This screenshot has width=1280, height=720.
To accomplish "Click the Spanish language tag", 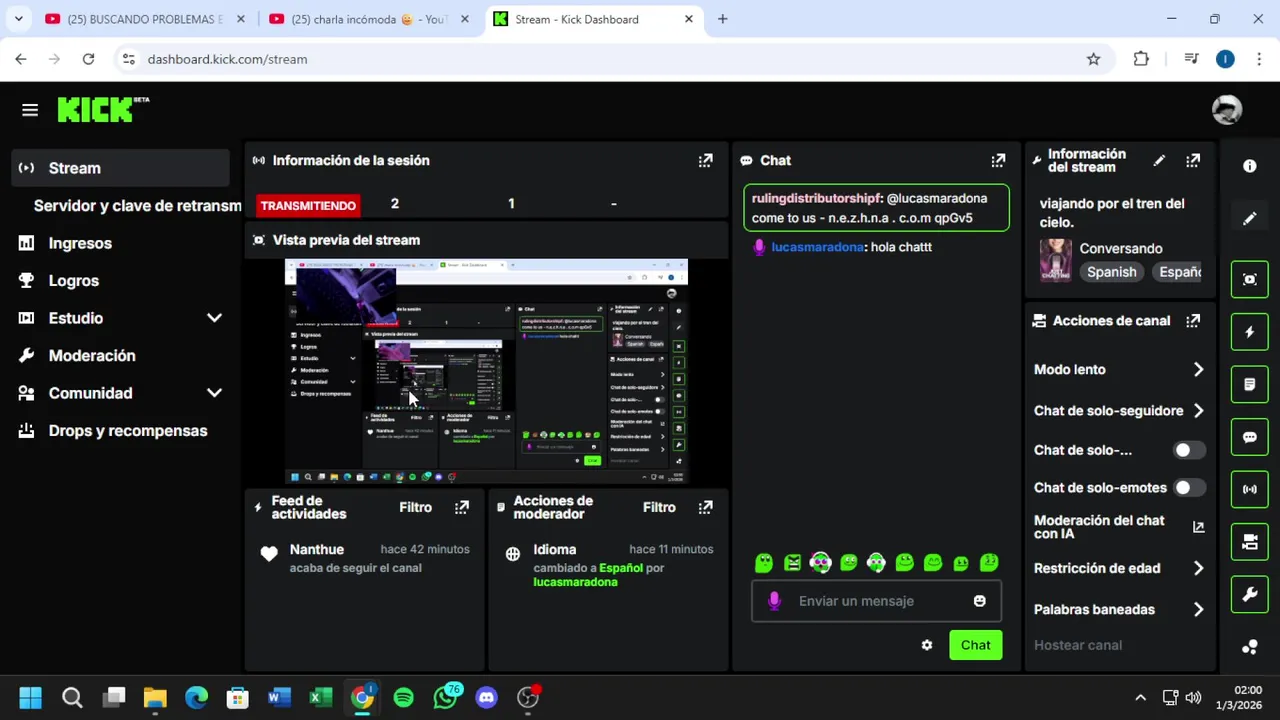I will coord(1112,272).
